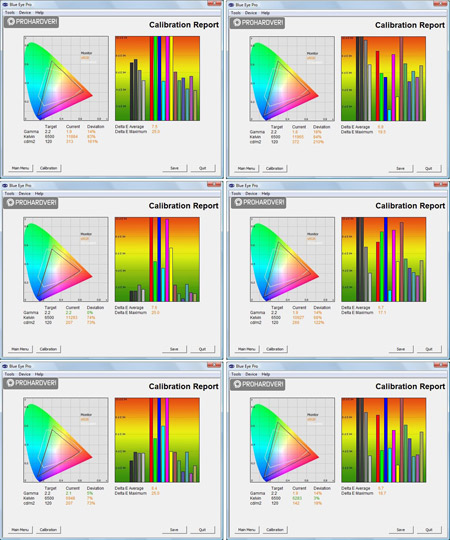Click Blue Eye Pro title icon in top-left window
The height and width of the screenshot is (540, 450).
6,4
